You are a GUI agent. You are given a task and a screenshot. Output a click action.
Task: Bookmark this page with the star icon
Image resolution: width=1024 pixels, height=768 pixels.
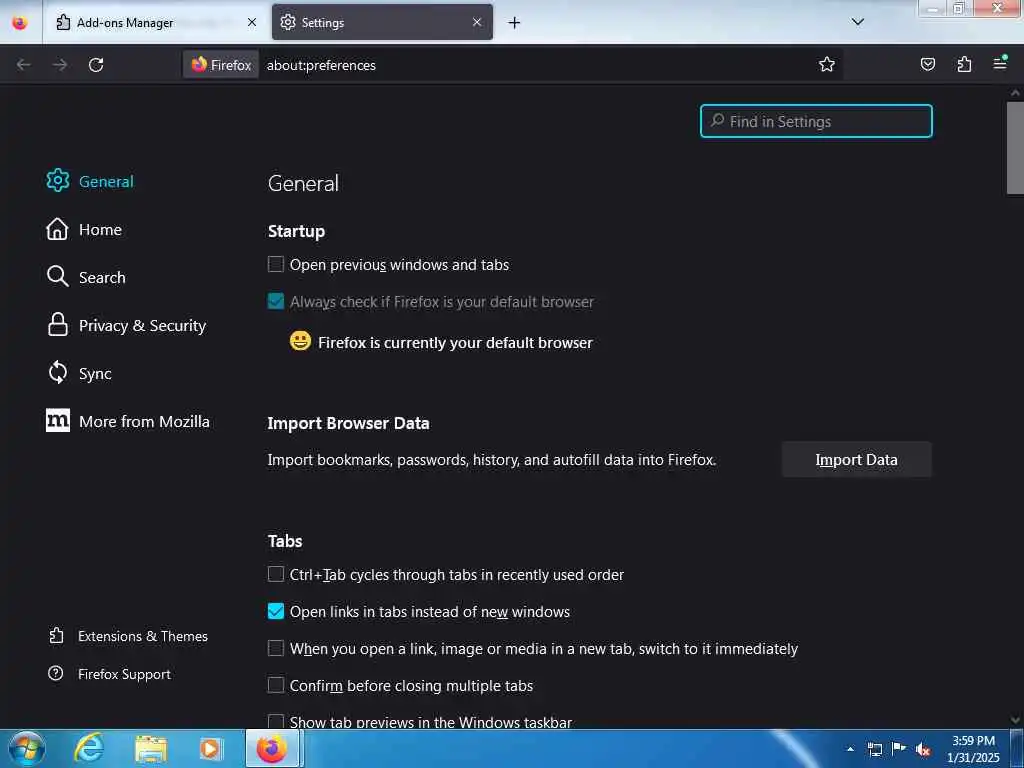point(827,64)
